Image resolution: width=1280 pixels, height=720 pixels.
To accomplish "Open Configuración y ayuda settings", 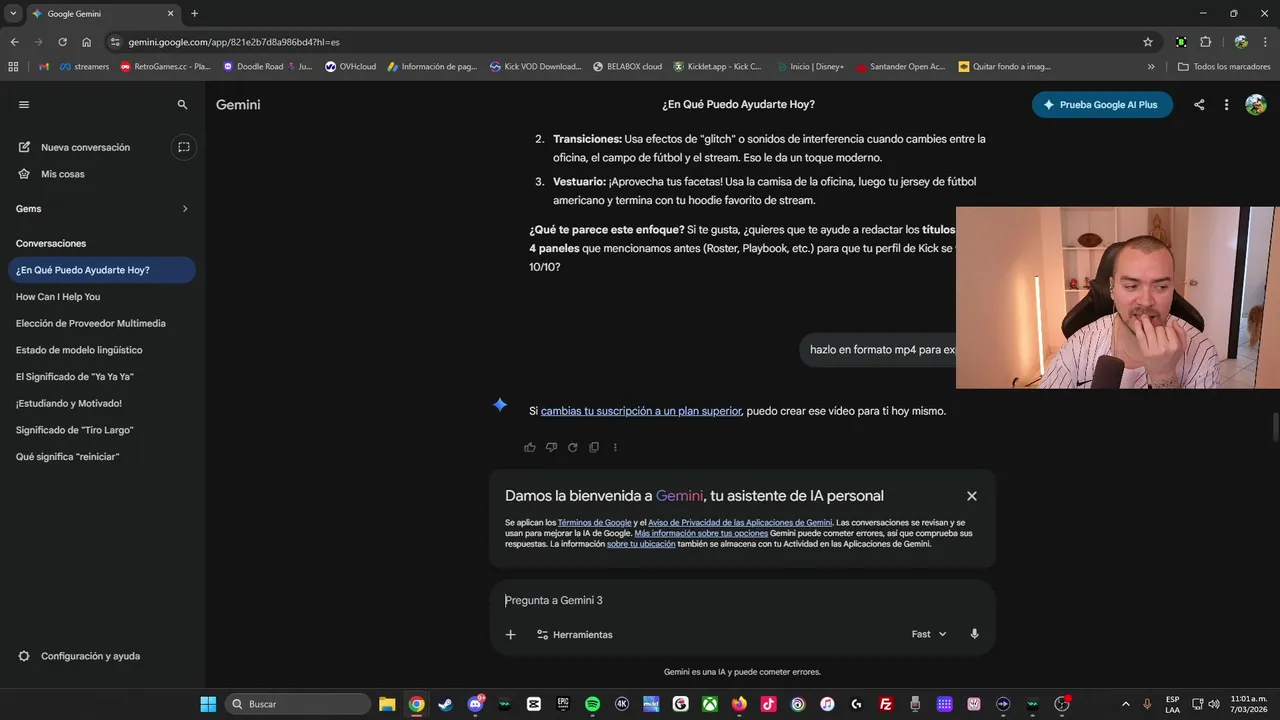I will coord(80,656).
